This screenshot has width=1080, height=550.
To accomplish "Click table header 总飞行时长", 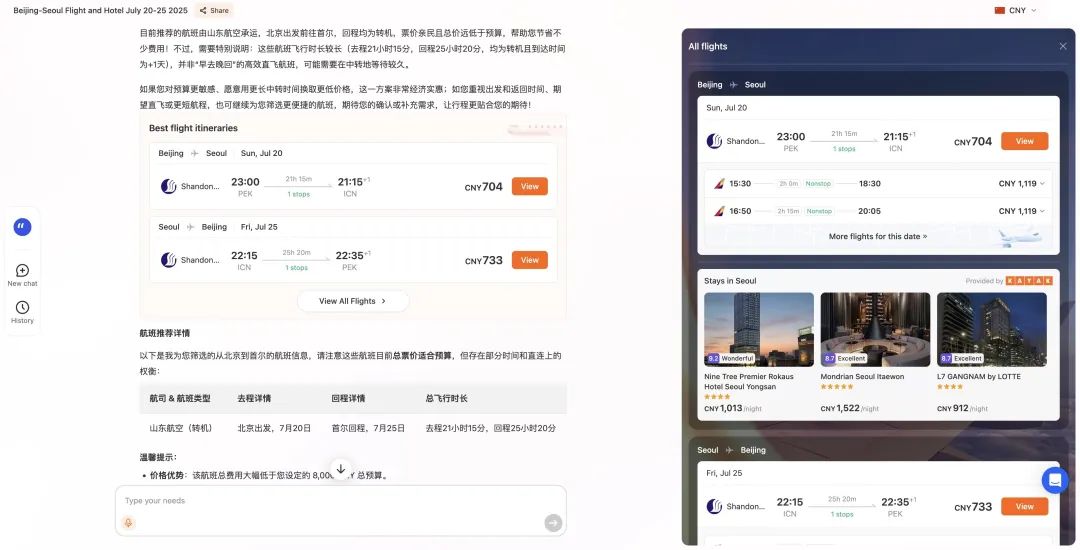I will (447, 399).
